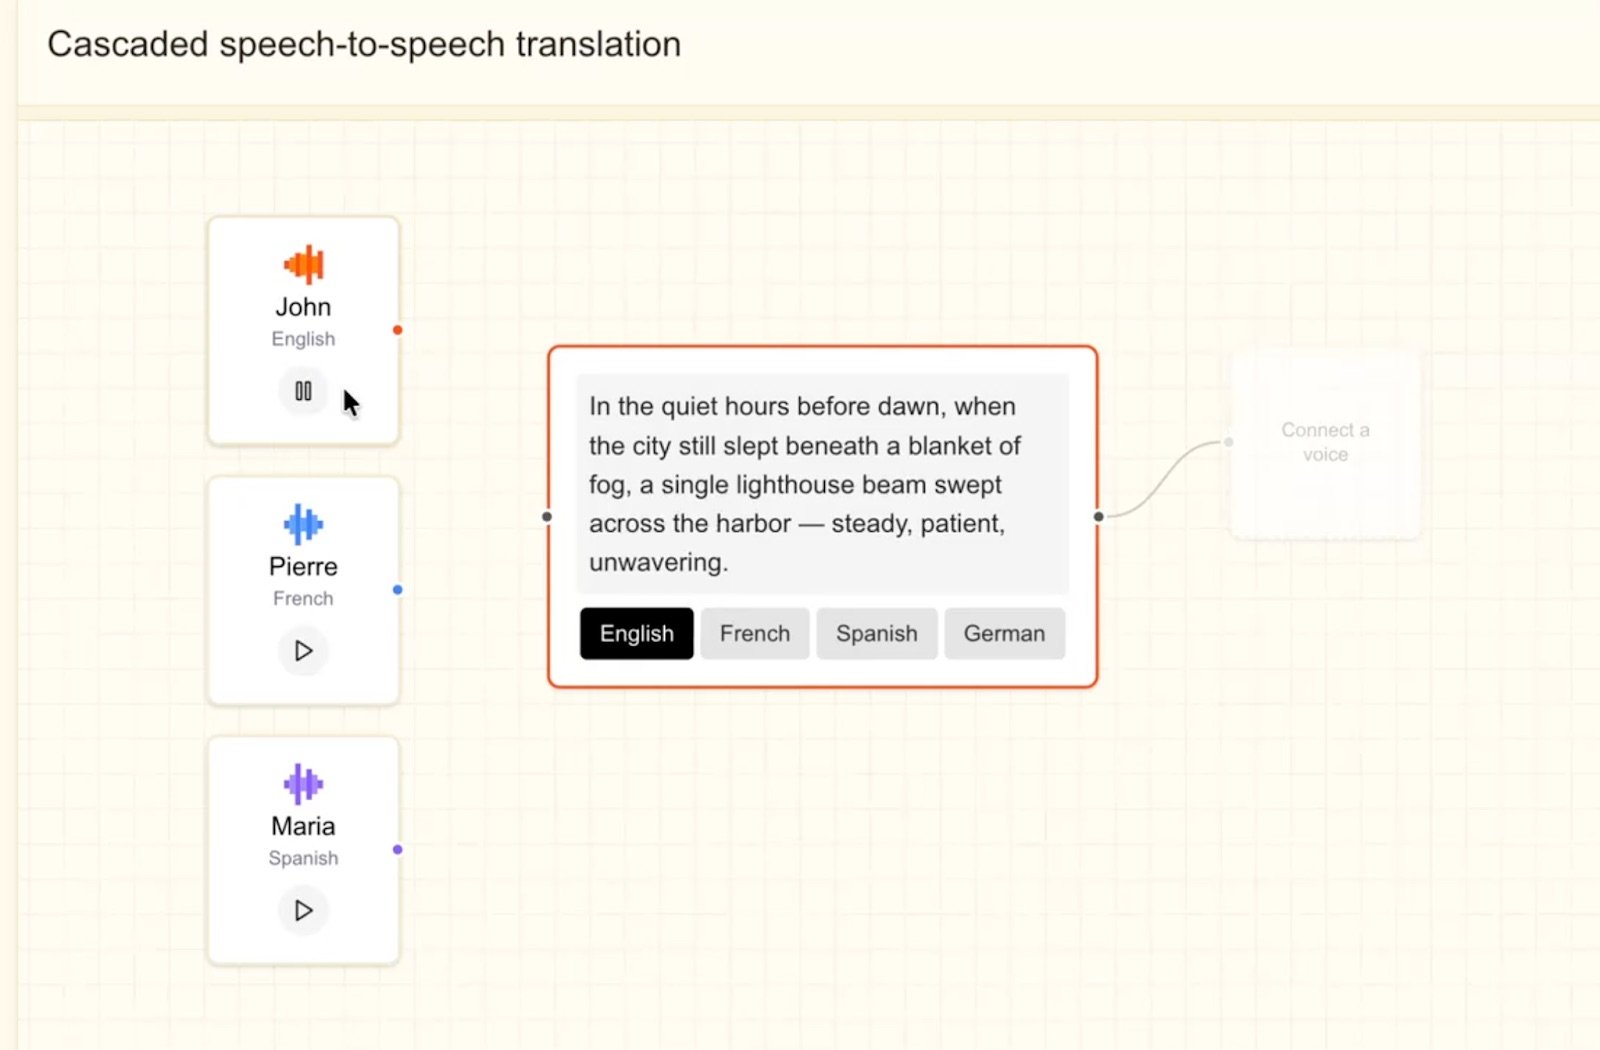Click Pierre's blue waveform icon
This screenshot has height=1050, width=1600.
pyautogui.click(x=303, y=521)
